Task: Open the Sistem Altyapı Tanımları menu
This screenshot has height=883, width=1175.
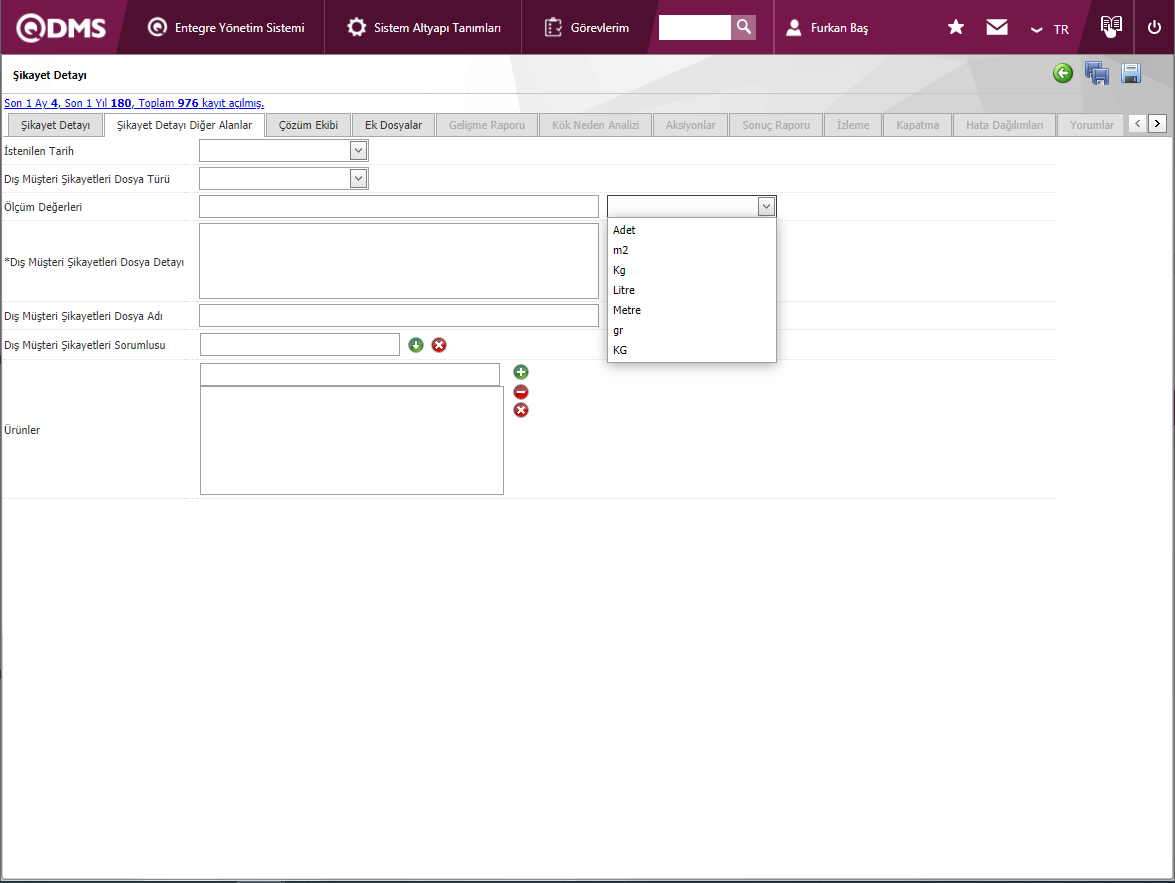Action: 424,28
